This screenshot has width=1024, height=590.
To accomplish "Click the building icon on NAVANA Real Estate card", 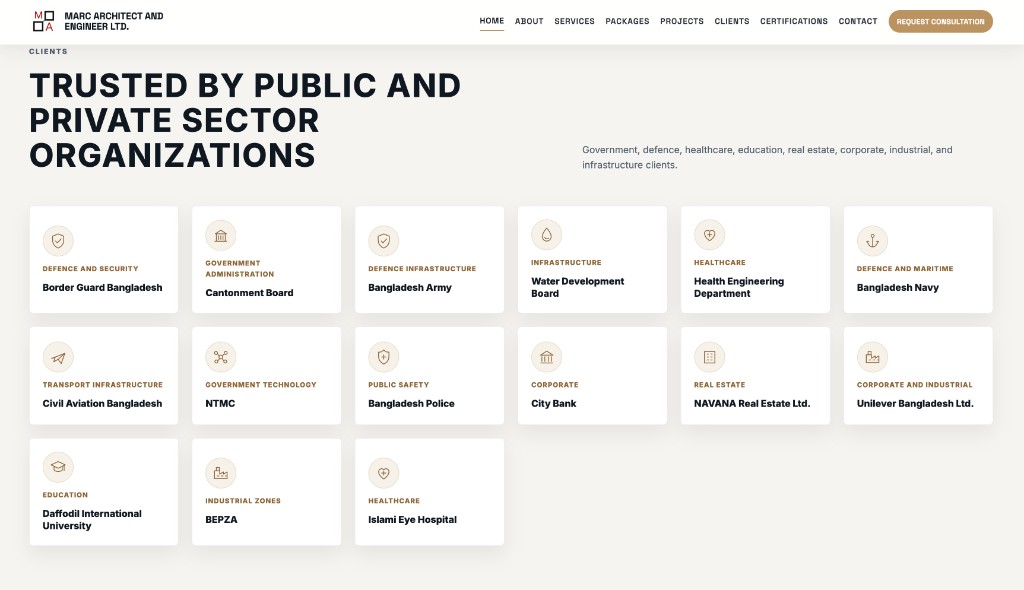I will tap(709, 357).
